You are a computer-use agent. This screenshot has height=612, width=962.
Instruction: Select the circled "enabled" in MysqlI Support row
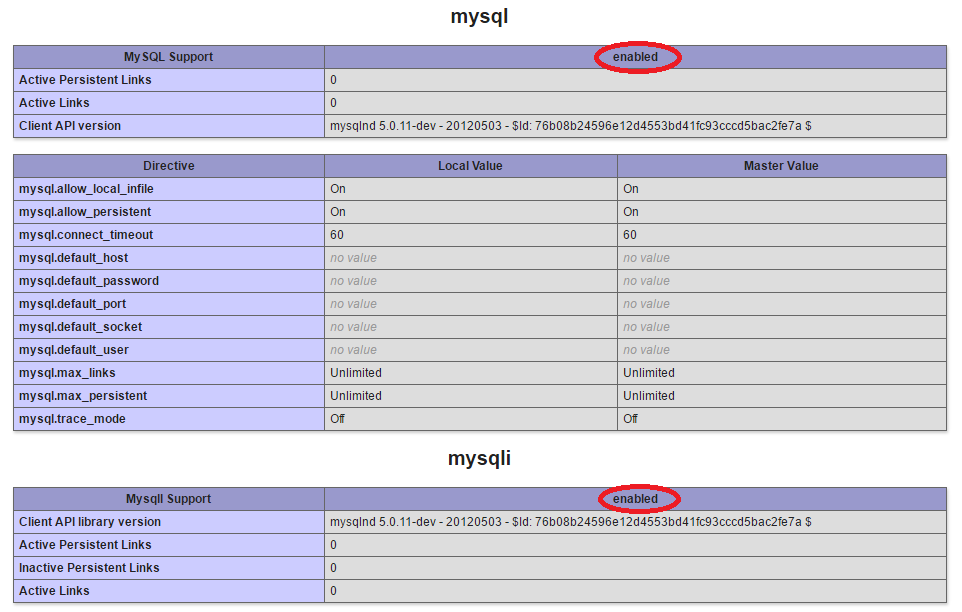pyautogui.click(x=636, y=499)
